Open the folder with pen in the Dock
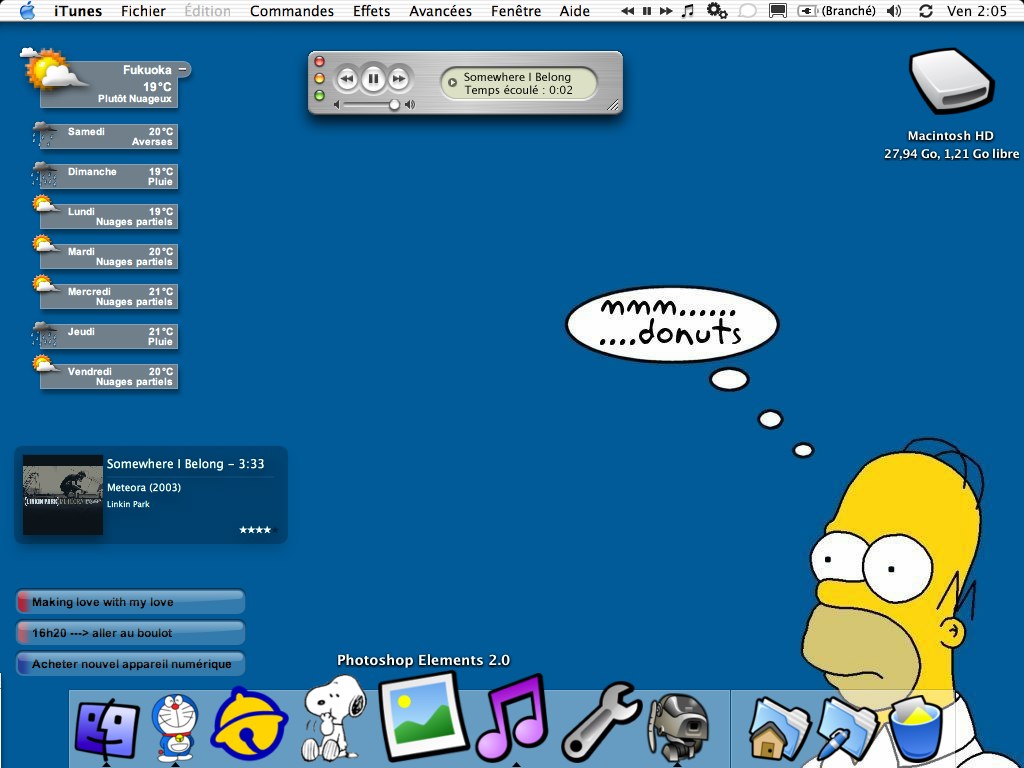1024x768 pixels. [847, 729]
